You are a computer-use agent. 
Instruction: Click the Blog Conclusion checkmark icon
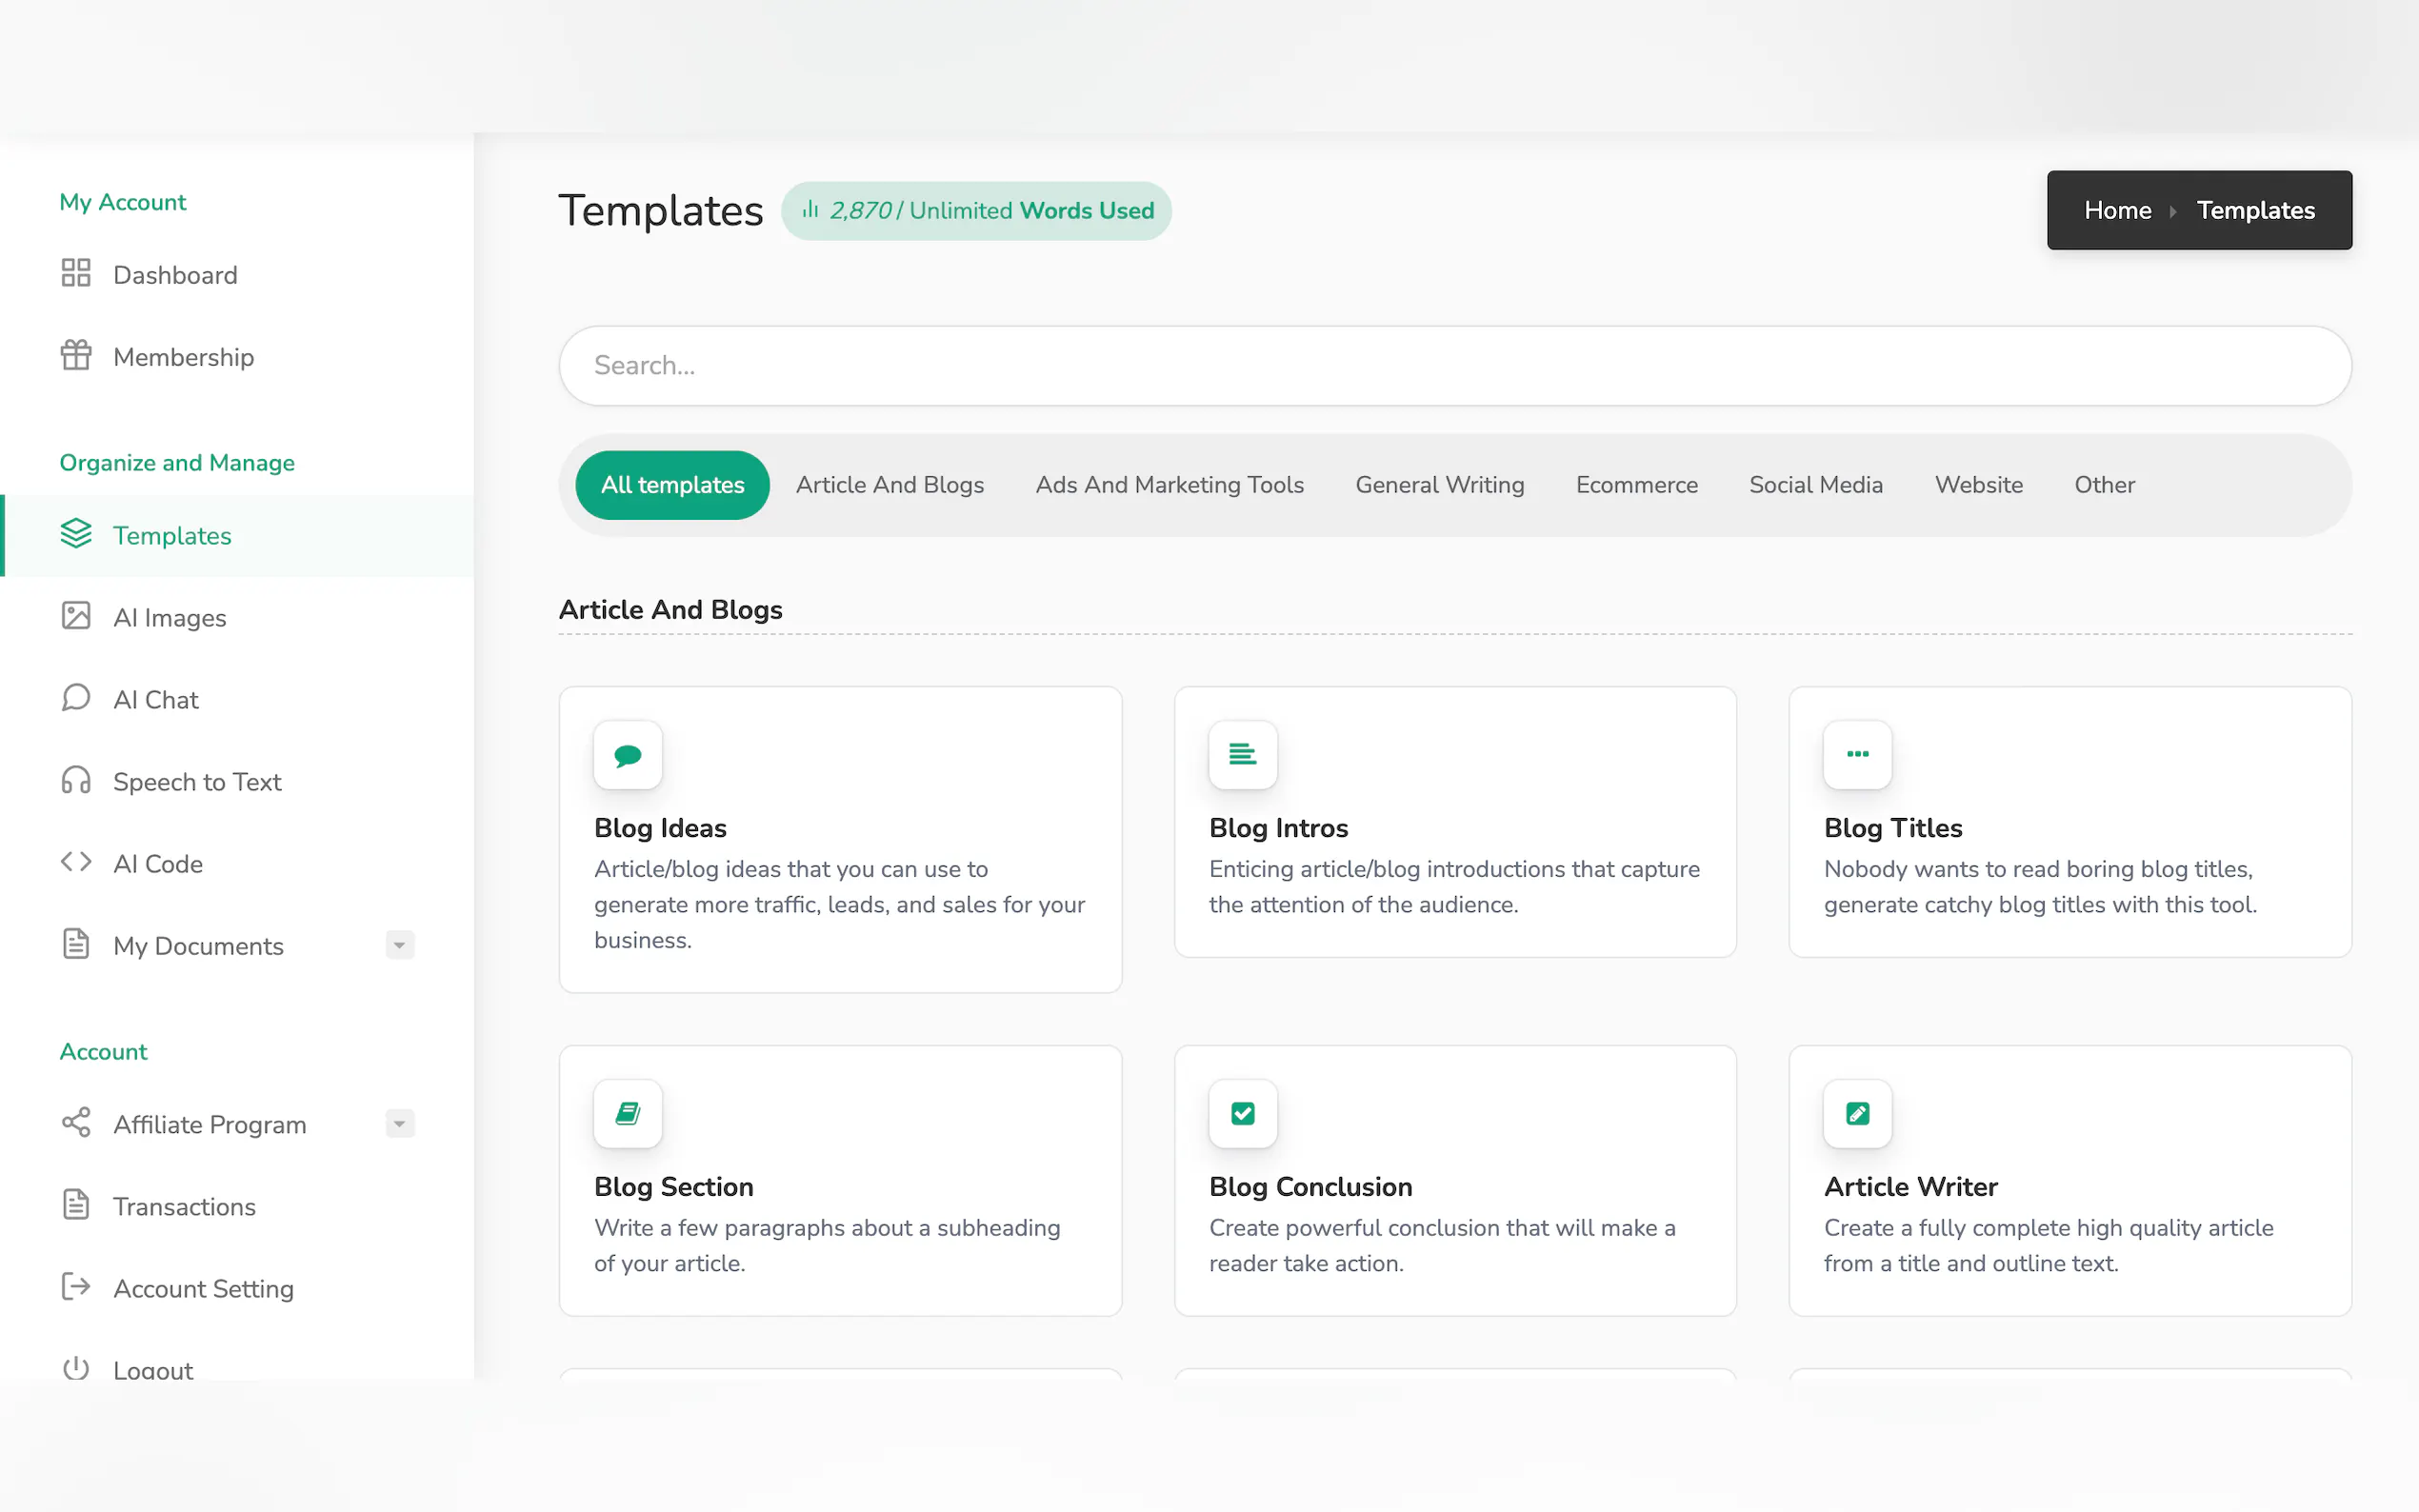[1242, 1113]
